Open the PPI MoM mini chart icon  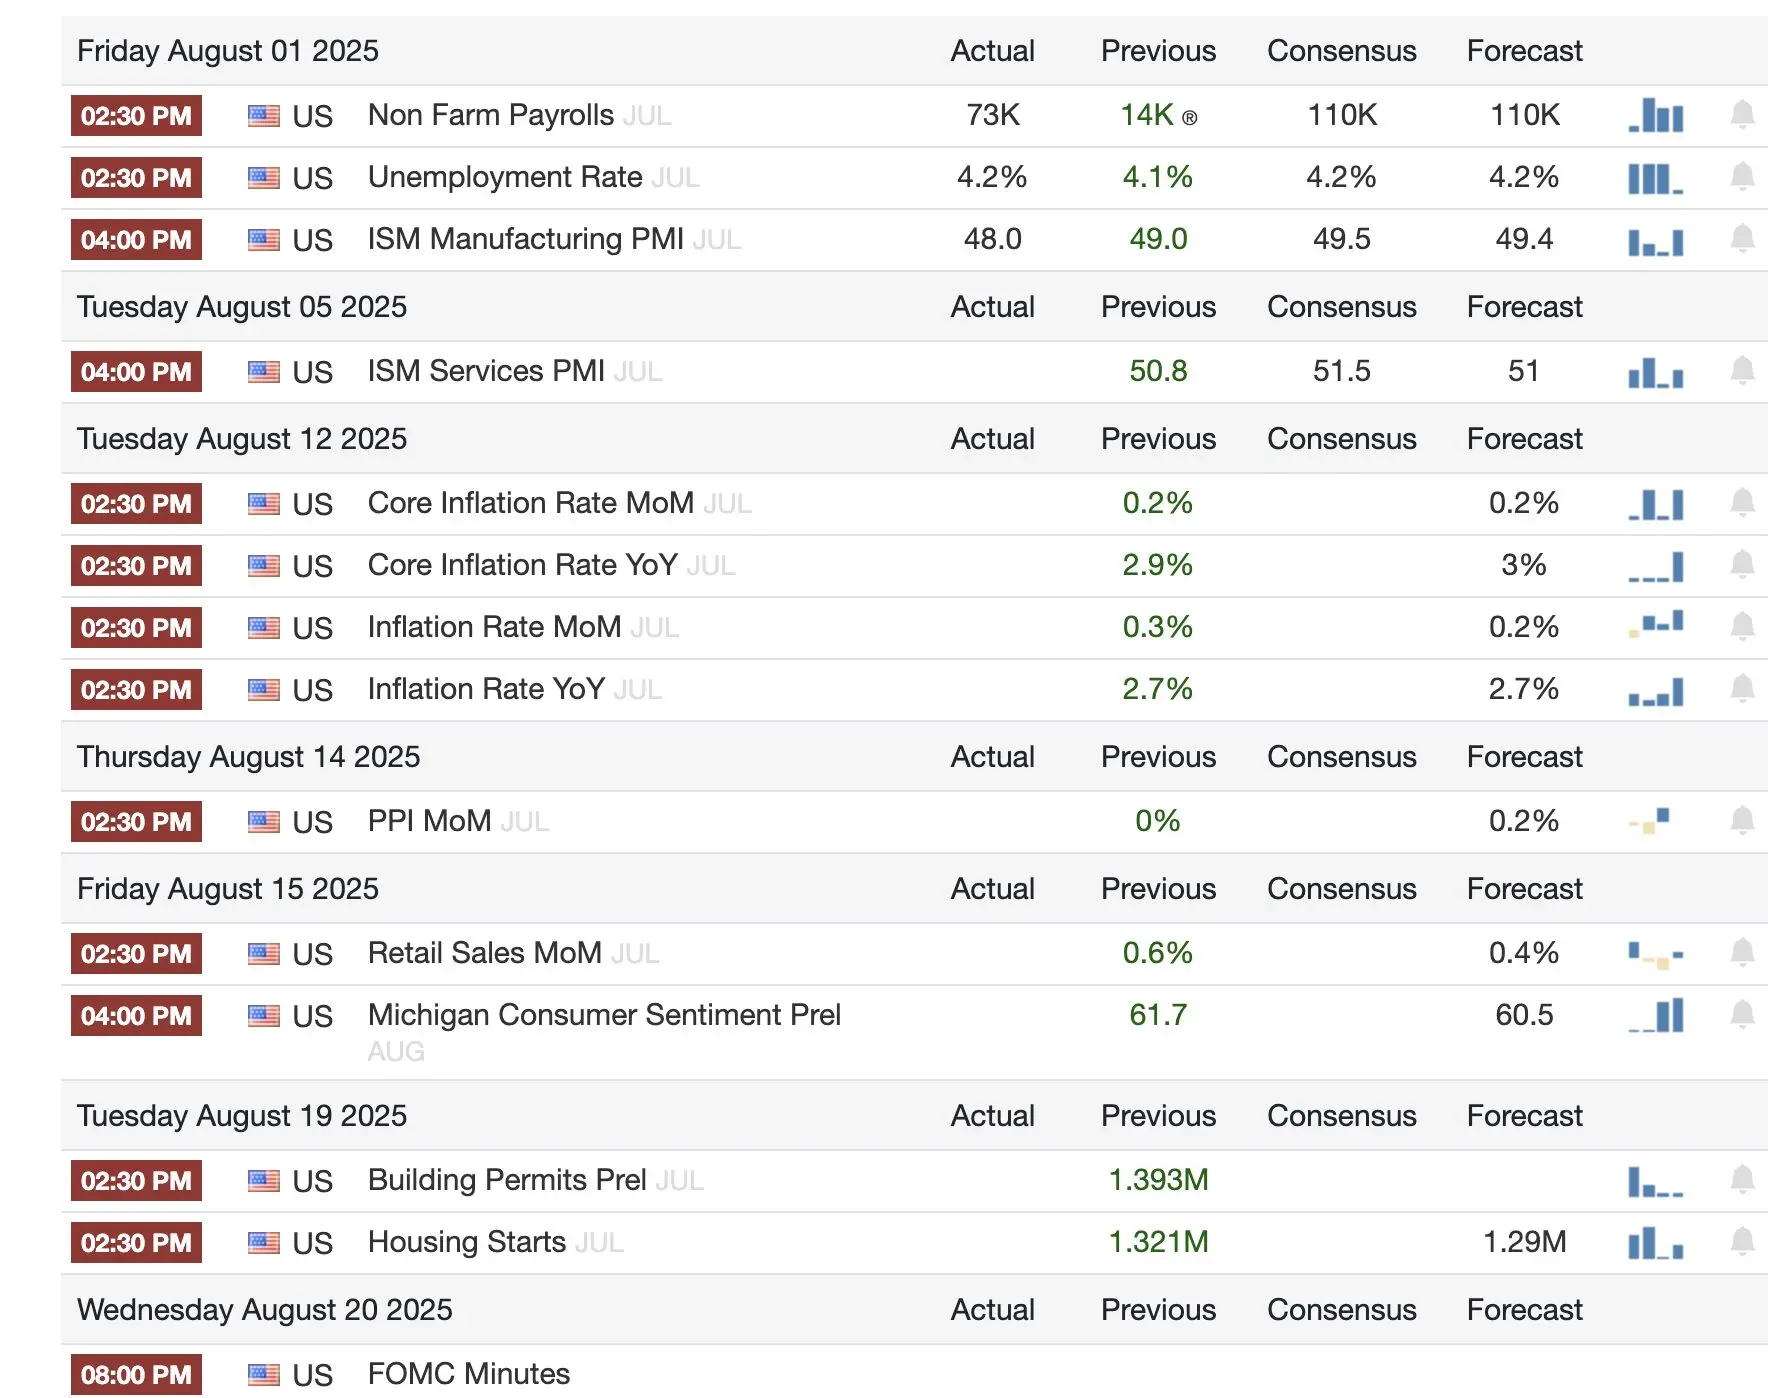(x=1650, y=822)
